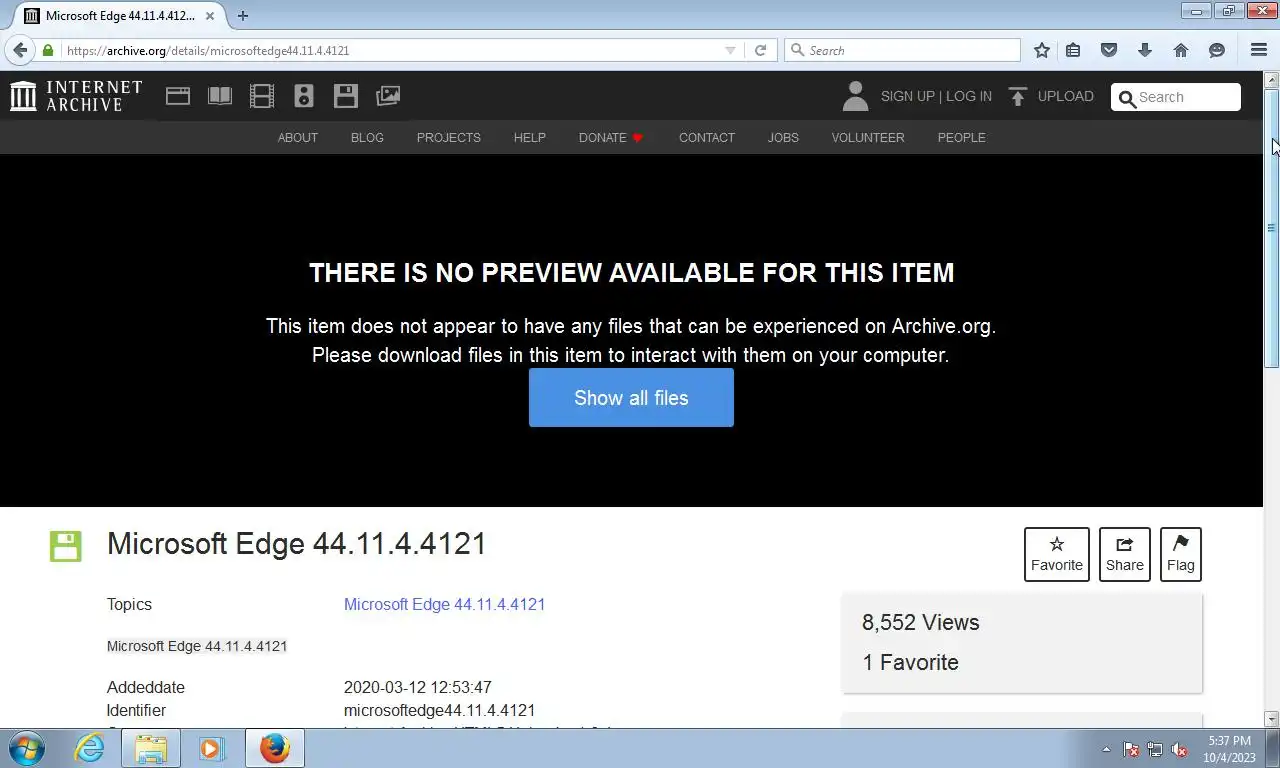Open the PEOPLE menu item
This screenshot has width=1280, height=768.
coord(962,138)
